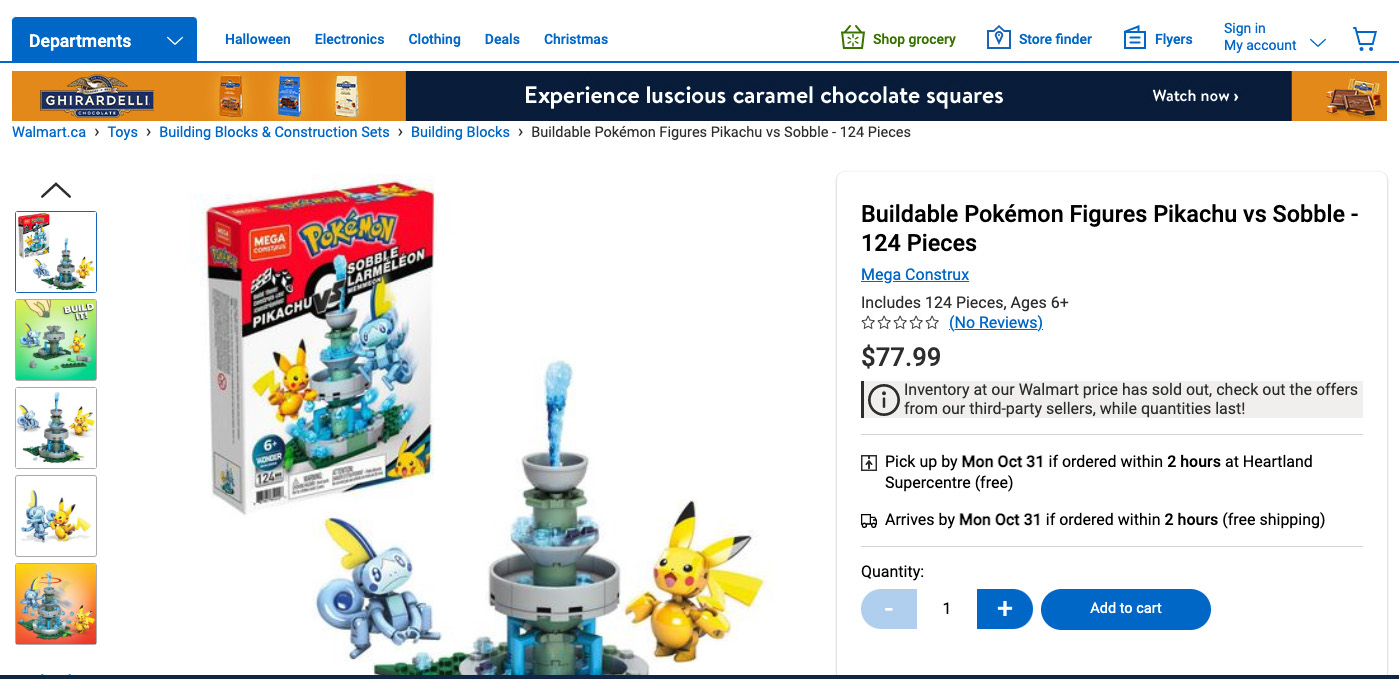Select the green Build It thumbnail
The image size is (1399, 679).
[x=56, y=340]
